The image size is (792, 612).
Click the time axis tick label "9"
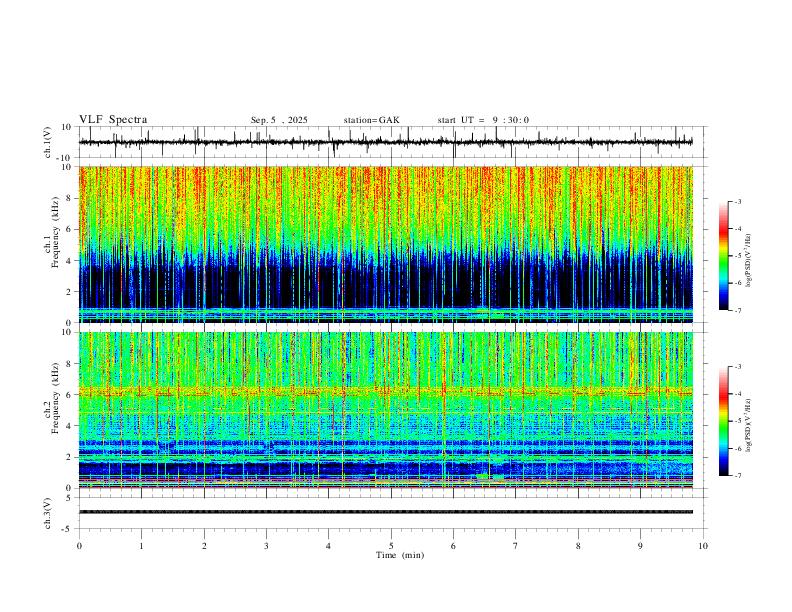[x=640, y=546]
